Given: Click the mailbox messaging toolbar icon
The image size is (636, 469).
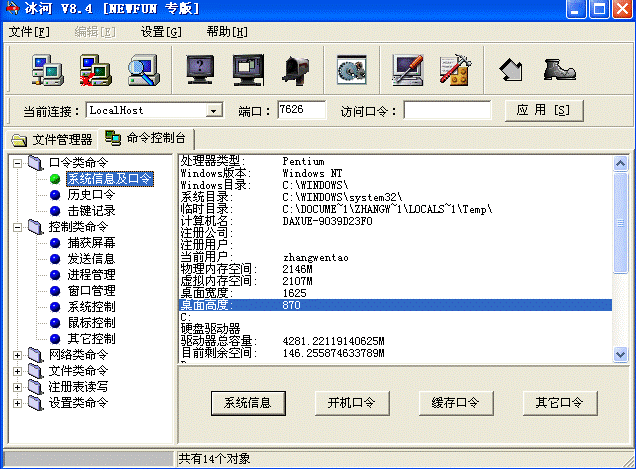Looking at the screenshot, I should tap(297, 70).
